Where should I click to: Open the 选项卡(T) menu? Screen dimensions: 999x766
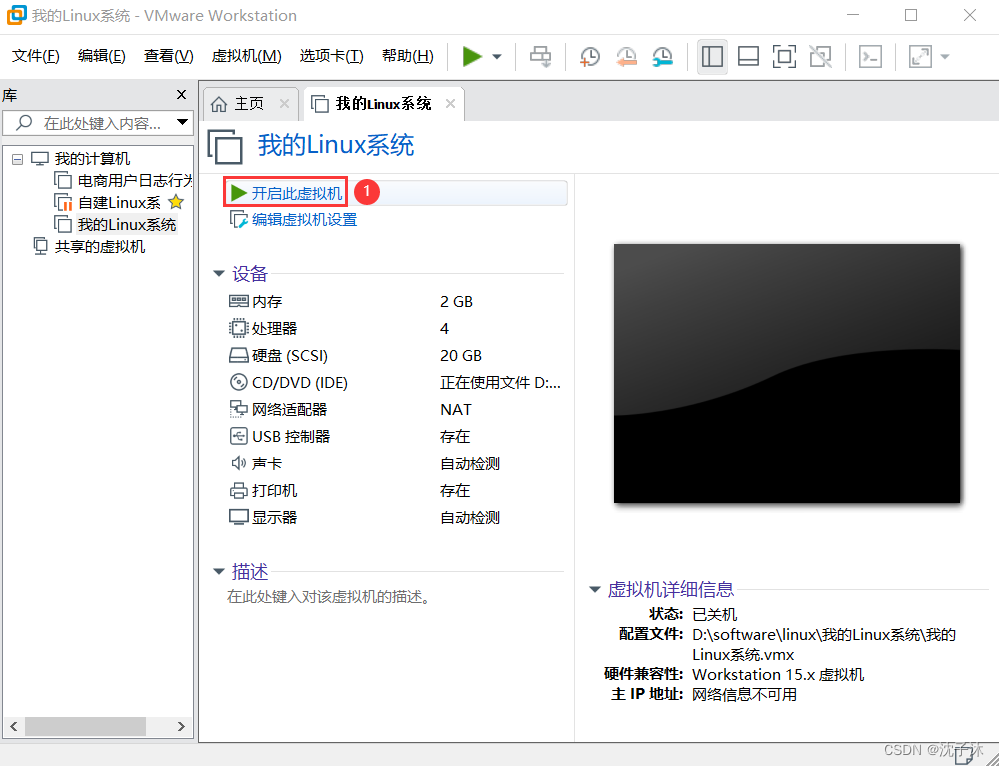[x=331, y=56]
